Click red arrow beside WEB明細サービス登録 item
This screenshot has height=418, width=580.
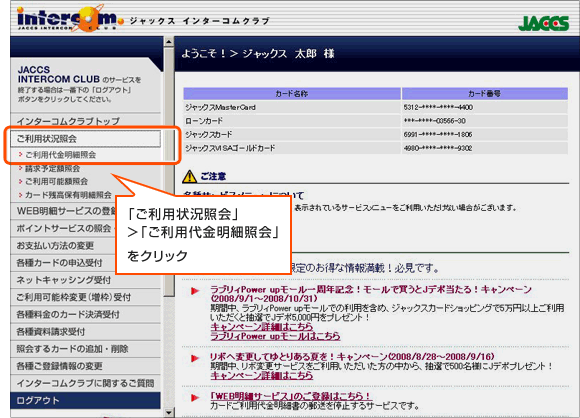pos(195,398)
